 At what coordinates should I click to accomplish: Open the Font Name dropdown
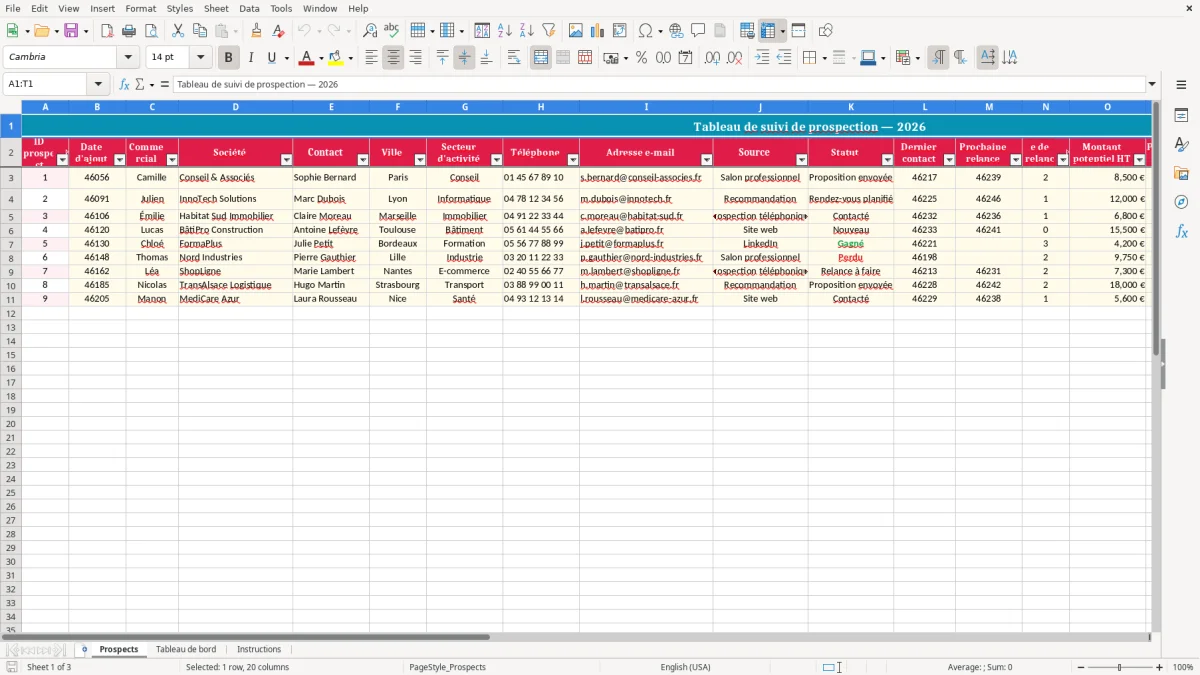tap(128, 58)
